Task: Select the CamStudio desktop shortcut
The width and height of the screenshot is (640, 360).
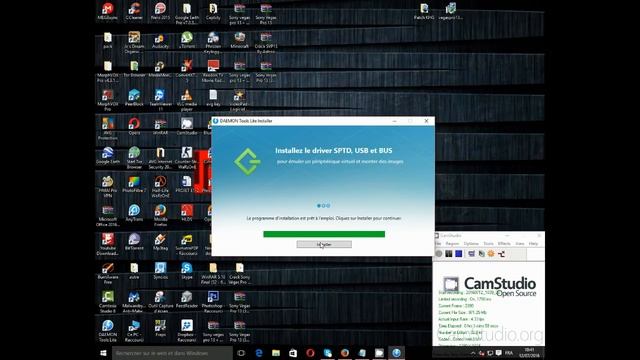Action: (187, 126)
